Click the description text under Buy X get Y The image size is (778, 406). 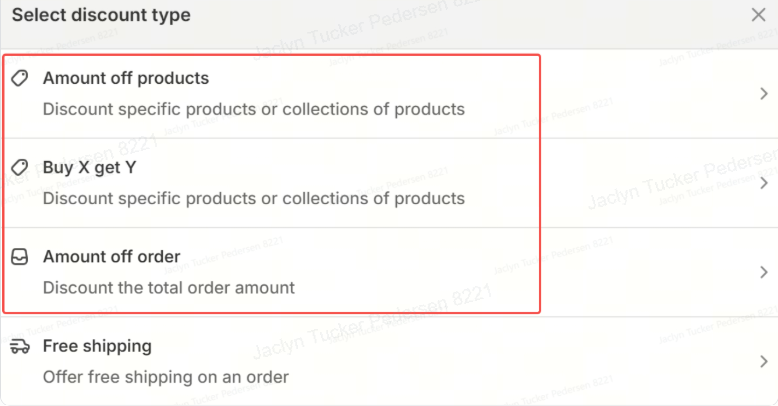[253, 198]
